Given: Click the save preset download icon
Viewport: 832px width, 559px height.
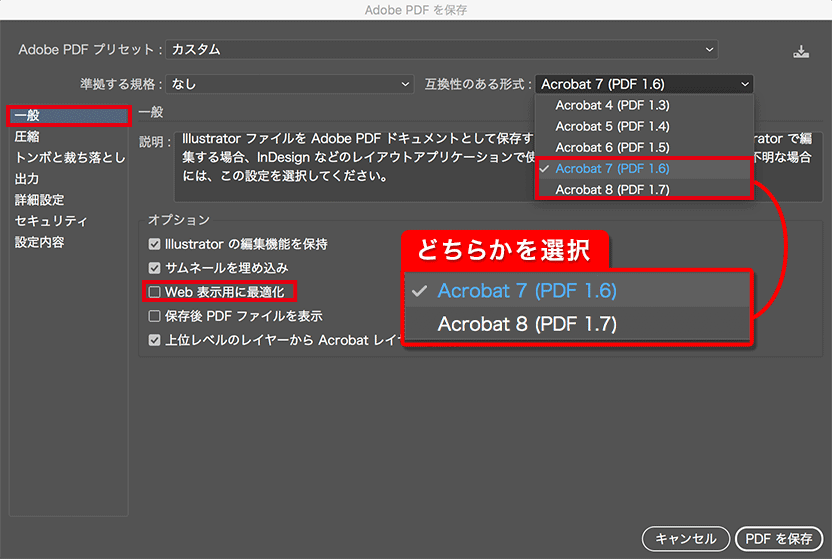Looking at the screenshot, I should pos(800,51).
